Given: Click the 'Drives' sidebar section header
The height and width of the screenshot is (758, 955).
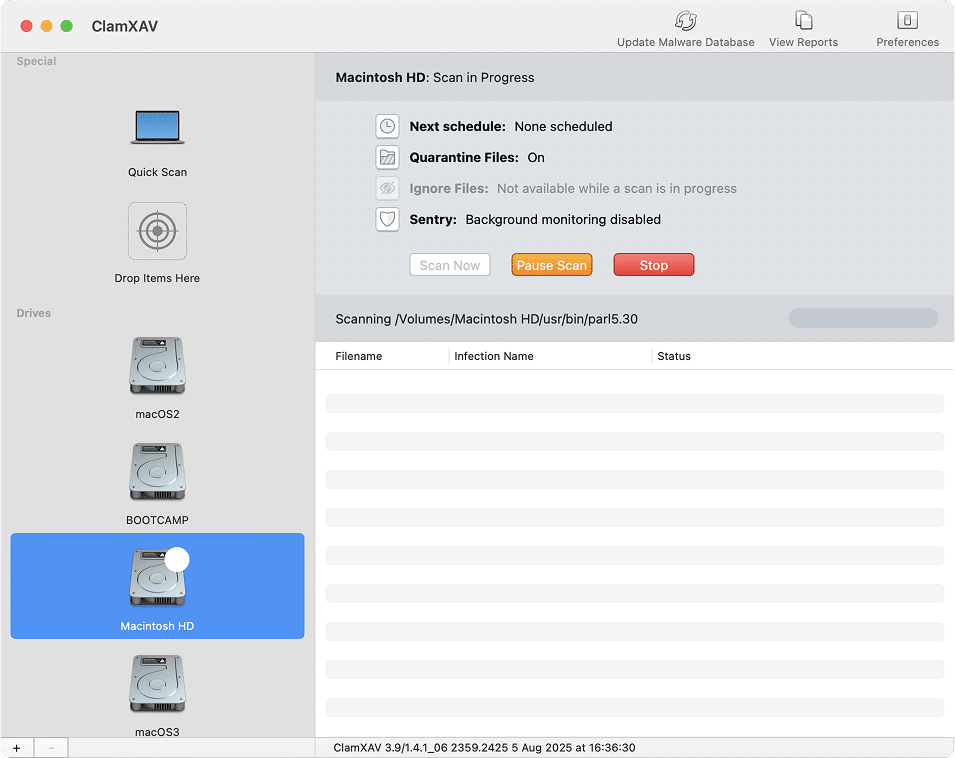Looking at the screenshot, I should pos(33,314).
